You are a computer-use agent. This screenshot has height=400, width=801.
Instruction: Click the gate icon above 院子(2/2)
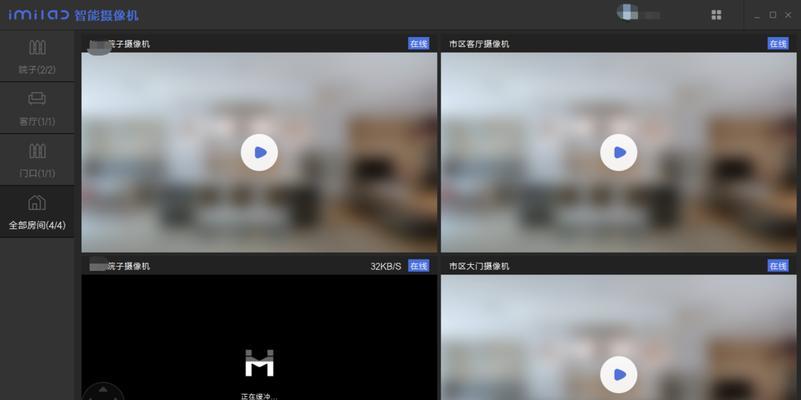pos(37,48)
